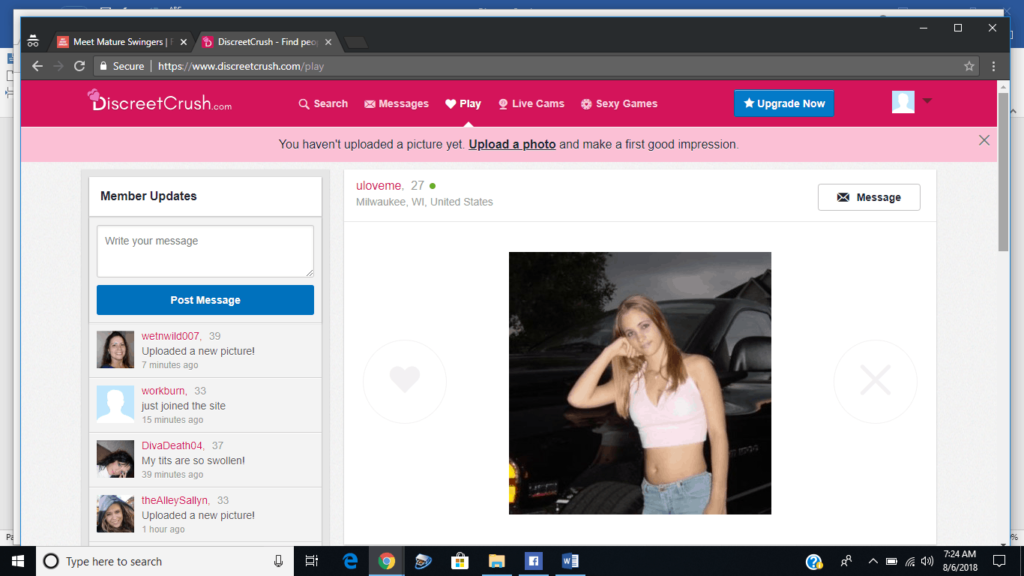
Task: Select the Play menu item
Action: coord(463,104)
